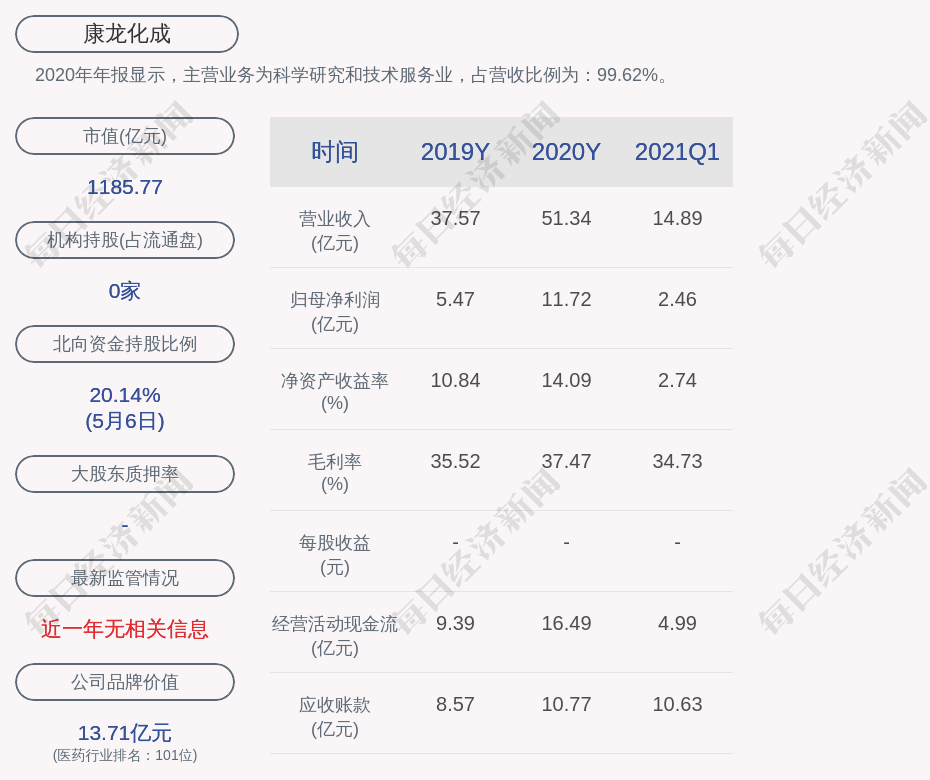930x780 pixels.
Task: Select the 20.14% northbound holding value
Action: tap(125, 395)
